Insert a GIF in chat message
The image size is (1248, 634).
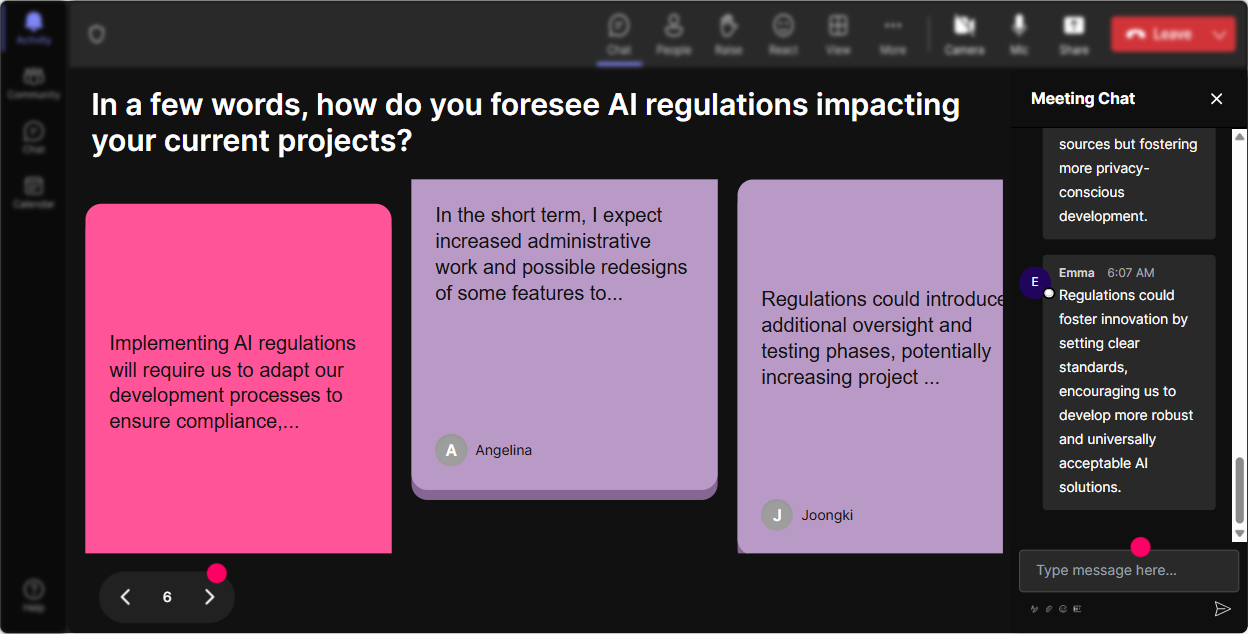[1077, 608]
